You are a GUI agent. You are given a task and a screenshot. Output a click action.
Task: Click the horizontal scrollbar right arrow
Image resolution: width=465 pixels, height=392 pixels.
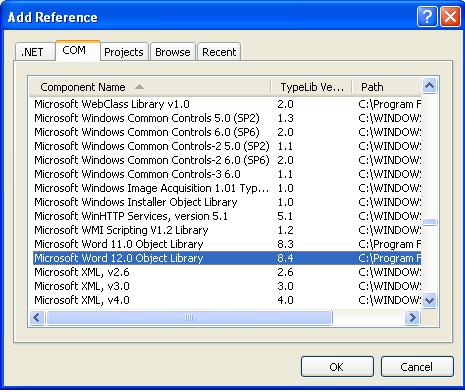[x=412, y=317]
